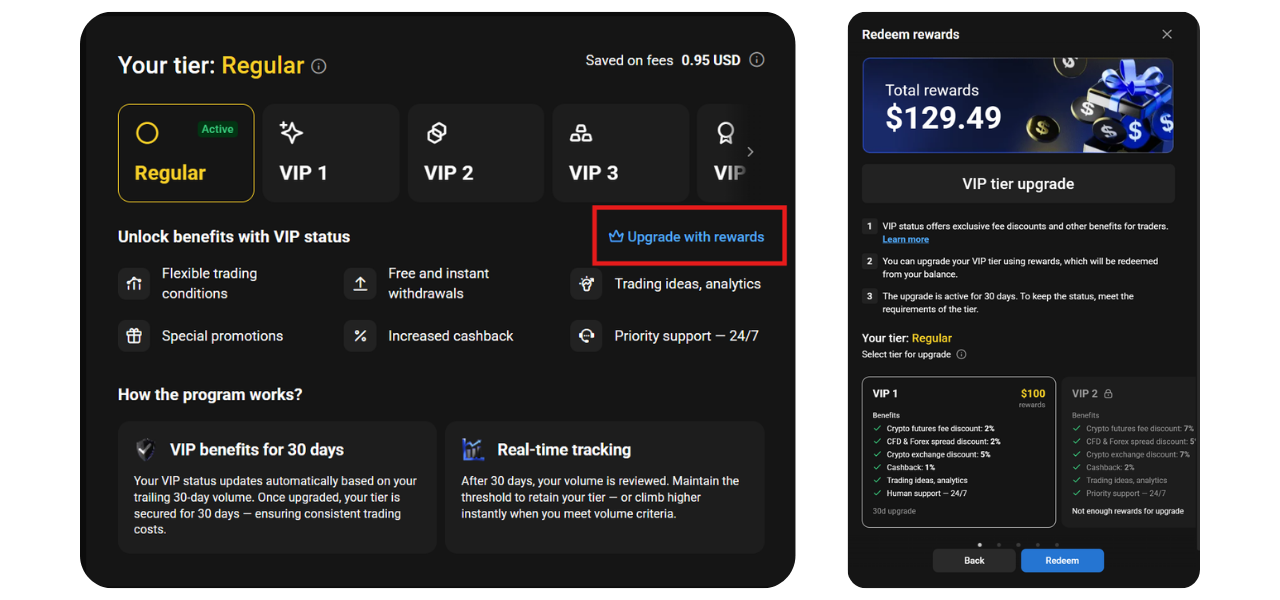Select the VIP 3 tier card

pos(621,153)
